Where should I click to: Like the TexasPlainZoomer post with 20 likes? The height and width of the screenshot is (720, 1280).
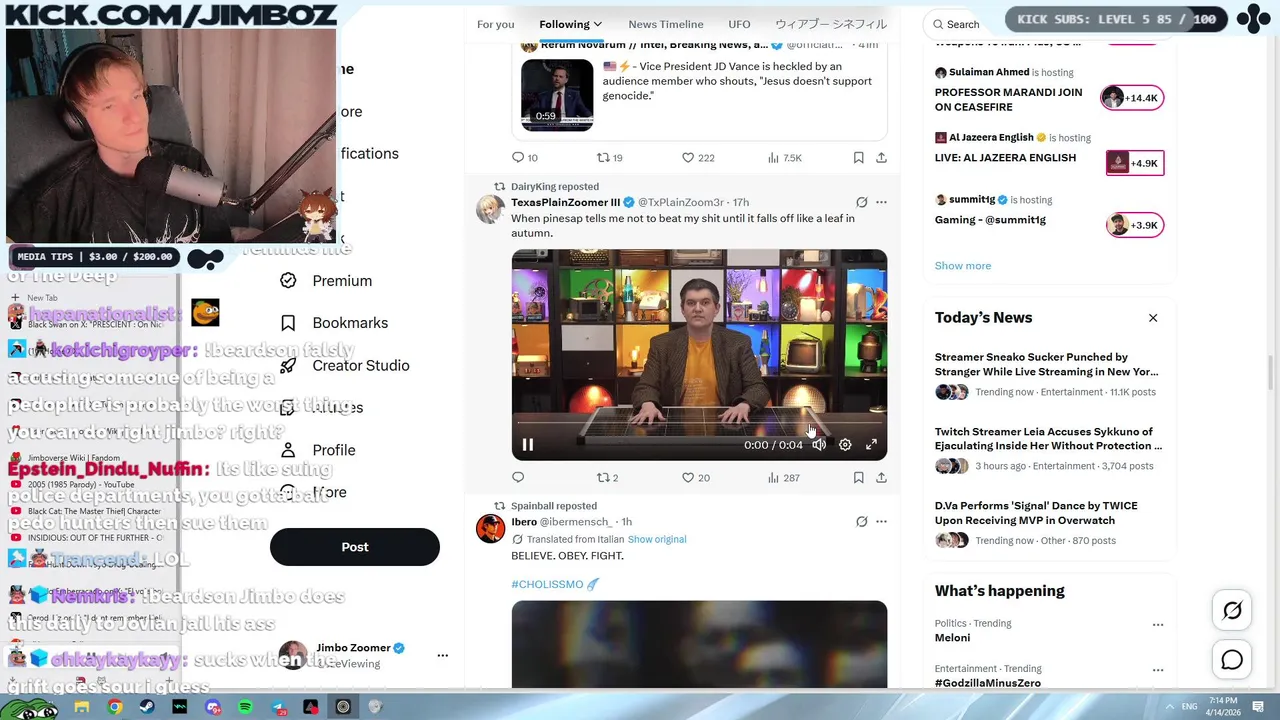[x=696, y=478]
